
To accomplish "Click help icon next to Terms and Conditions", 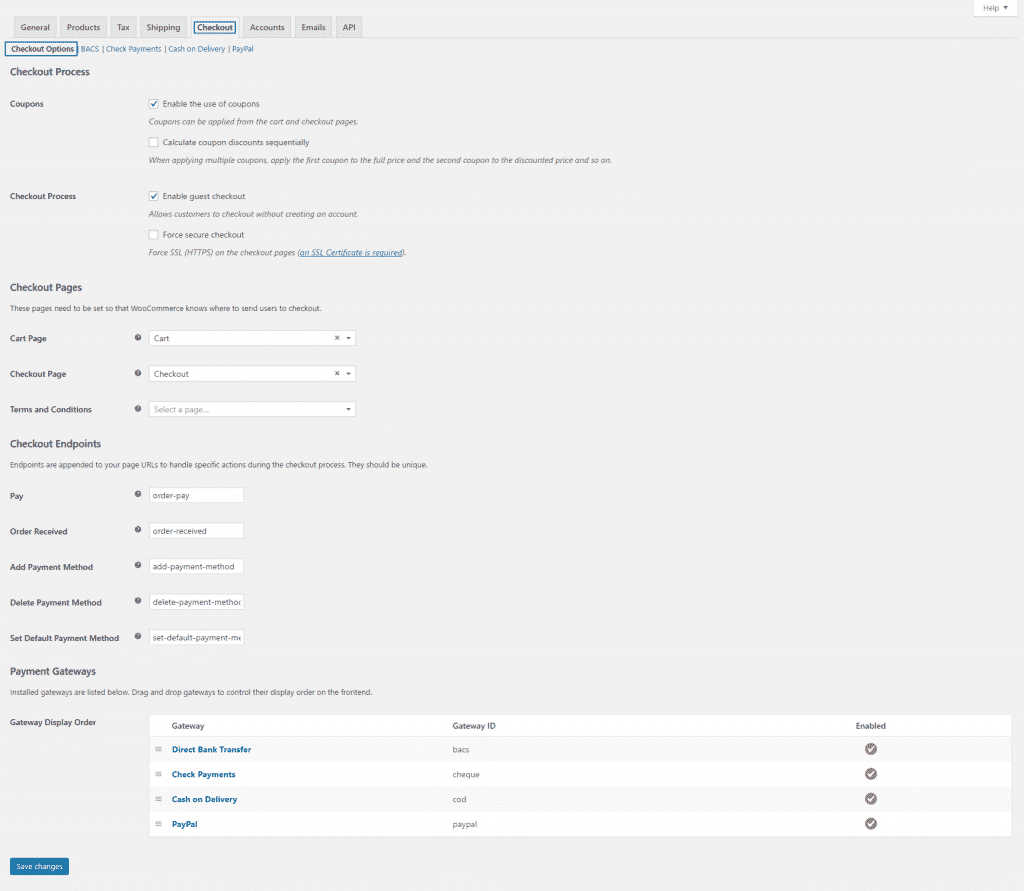I will 138,409.
